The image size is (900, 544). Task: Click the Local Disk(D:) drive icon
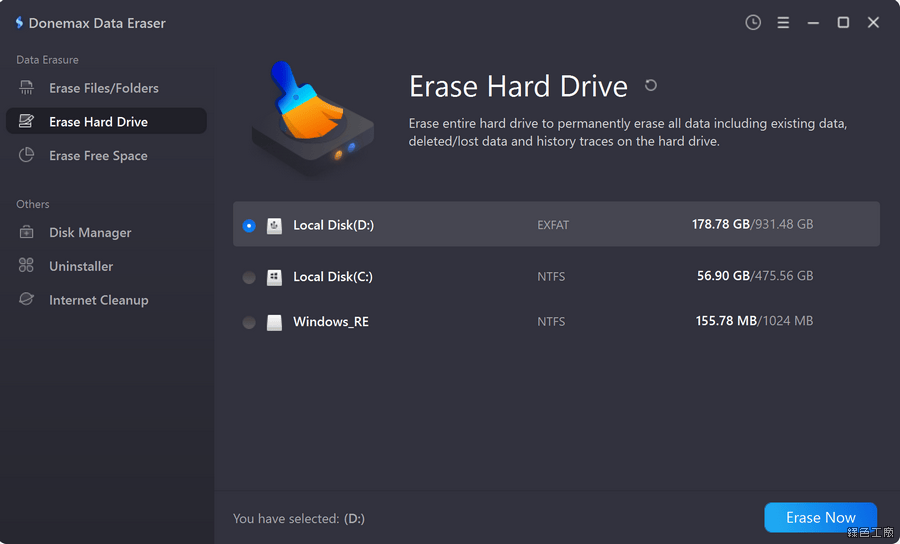[x=274, y=226]
